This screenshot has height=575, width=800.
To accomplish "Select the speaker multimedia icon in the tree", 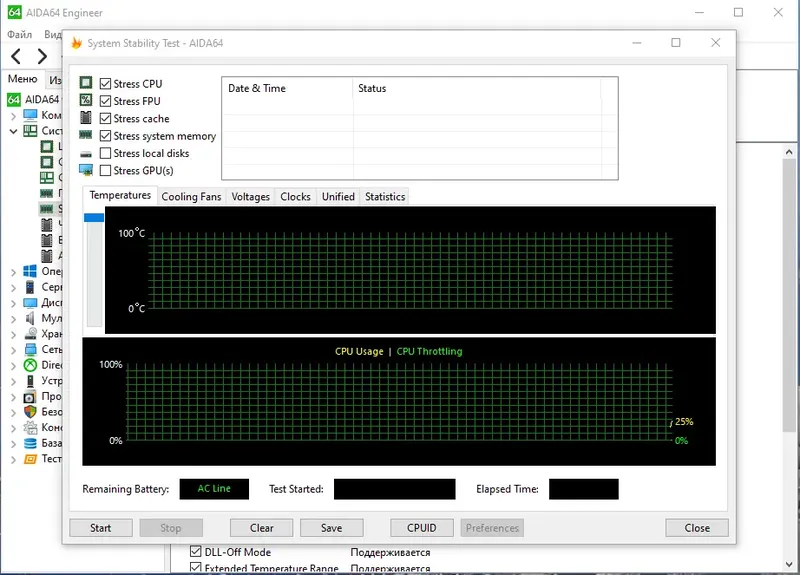I will 30,318.
